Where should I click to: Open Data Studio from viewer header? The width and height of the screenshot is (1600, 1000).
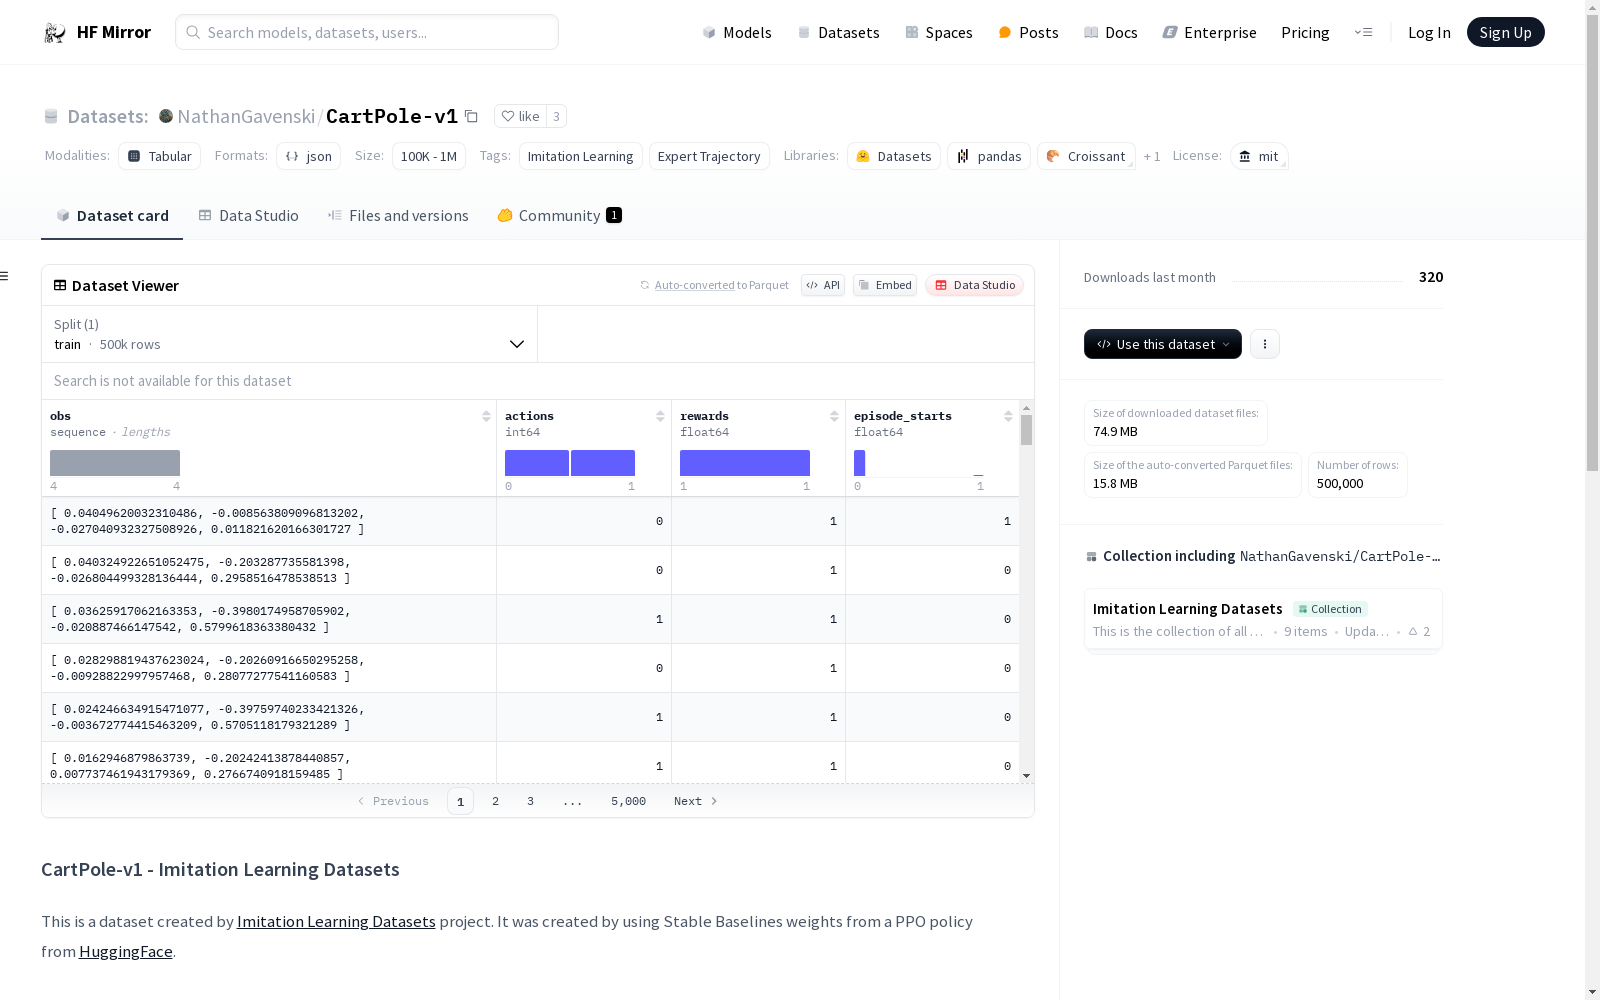(x=975, y=285)
